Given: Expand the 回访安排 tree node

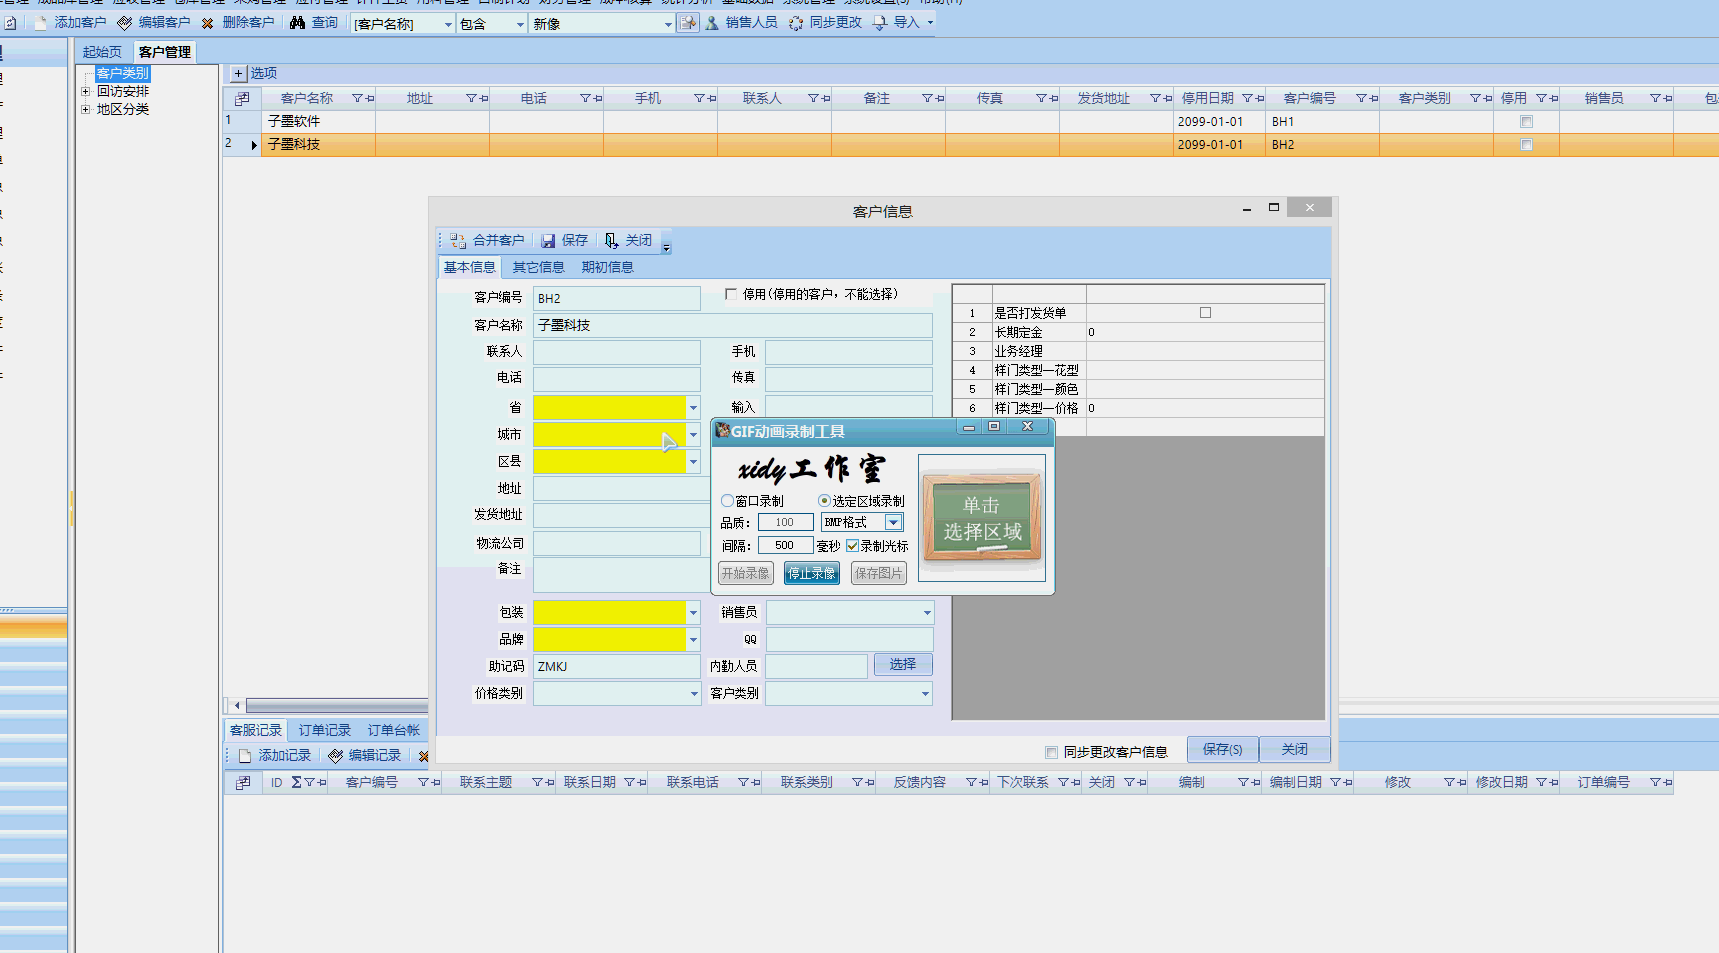Looking at the screenshot, I should 86,91.
